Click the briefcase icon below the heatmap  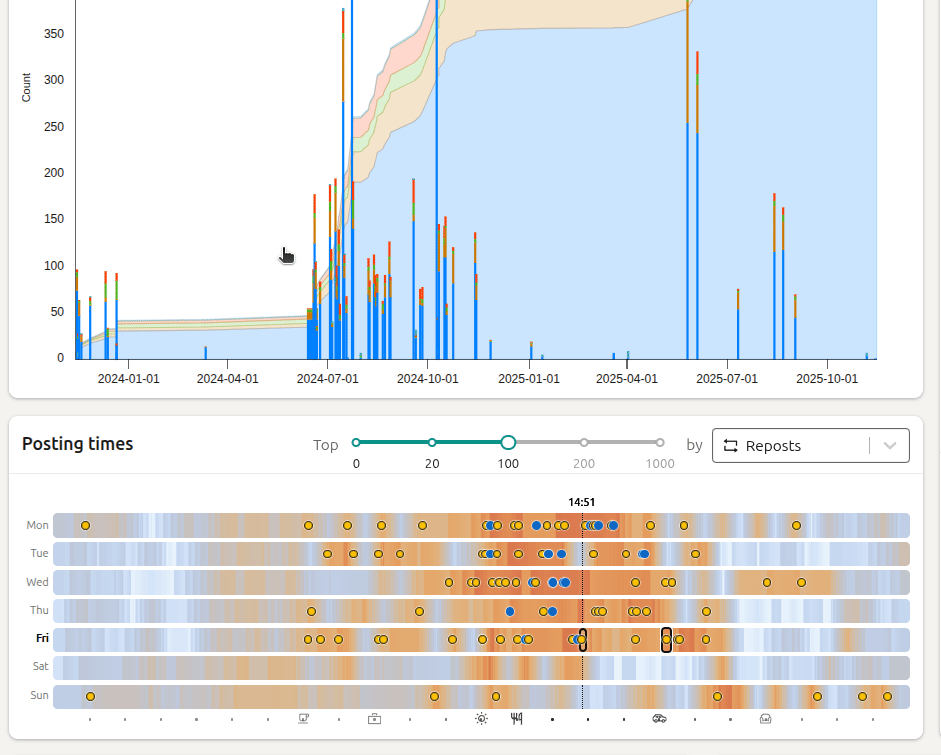pos(374,718)
